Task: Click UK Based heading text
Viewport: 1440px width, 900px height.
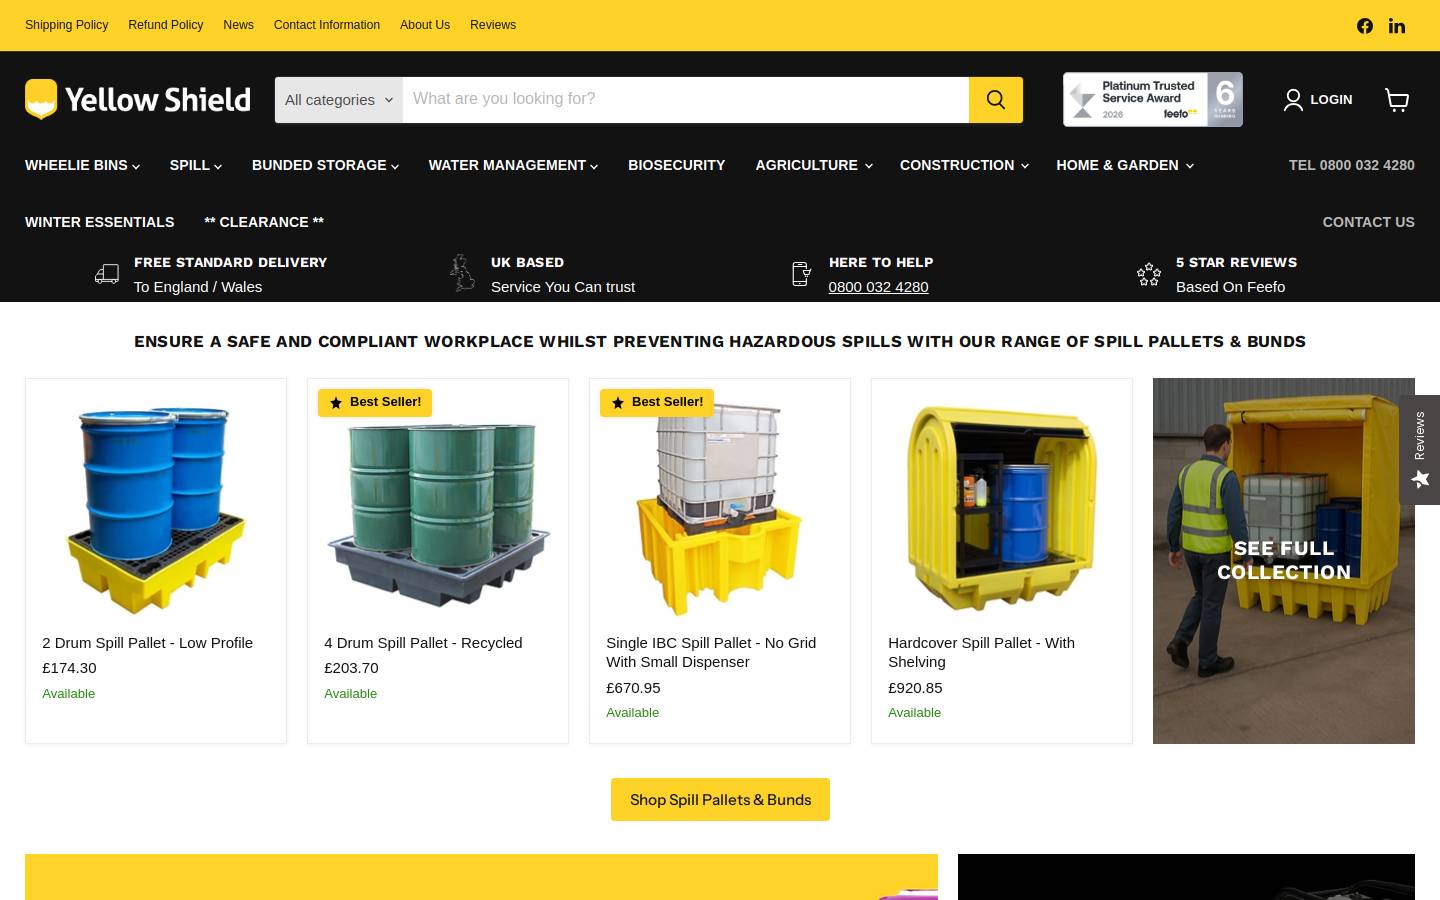Action: 527,262
